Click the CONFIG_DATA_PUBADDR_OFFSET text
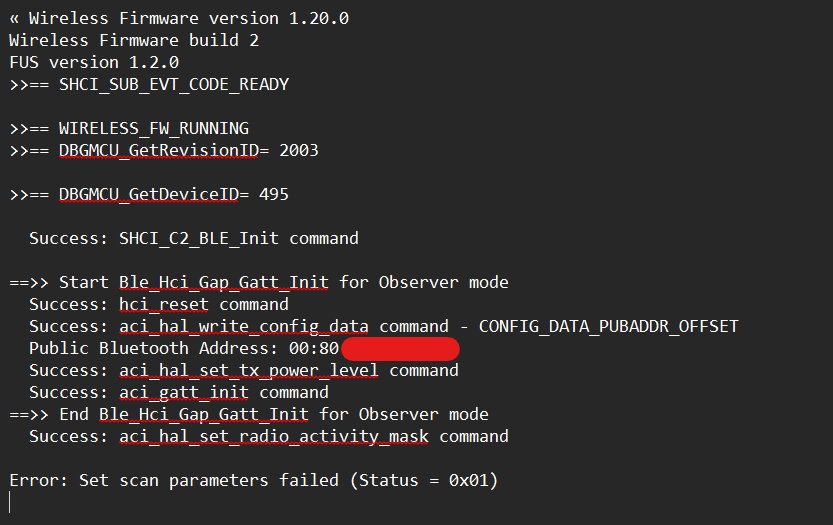The image size is (833, 525). click(x=608, y=326)
